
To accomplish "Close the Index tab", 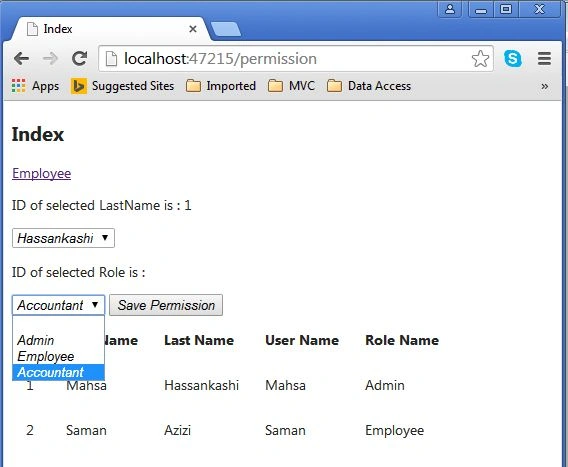I will click(x=193, y=29).
